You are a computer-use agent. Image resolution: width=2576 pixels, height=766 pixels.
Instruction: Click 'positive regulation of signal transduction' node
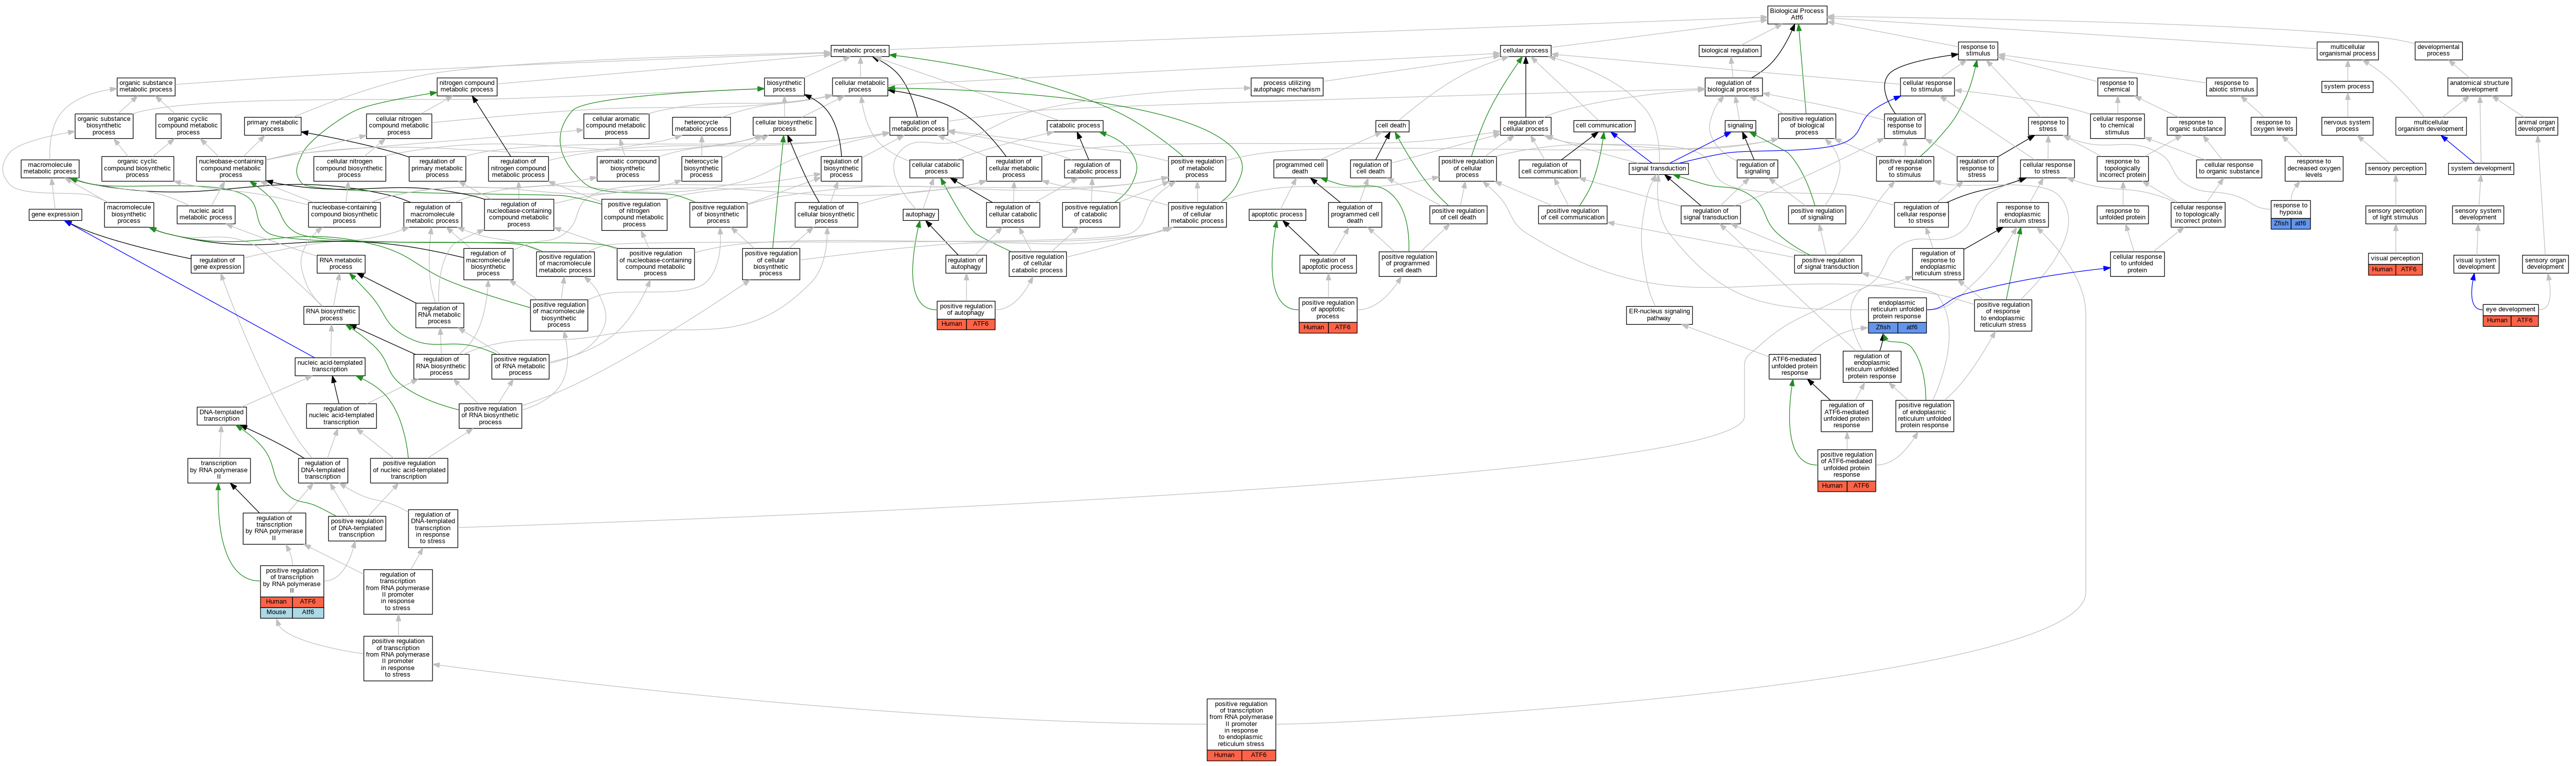point(1828,264)
